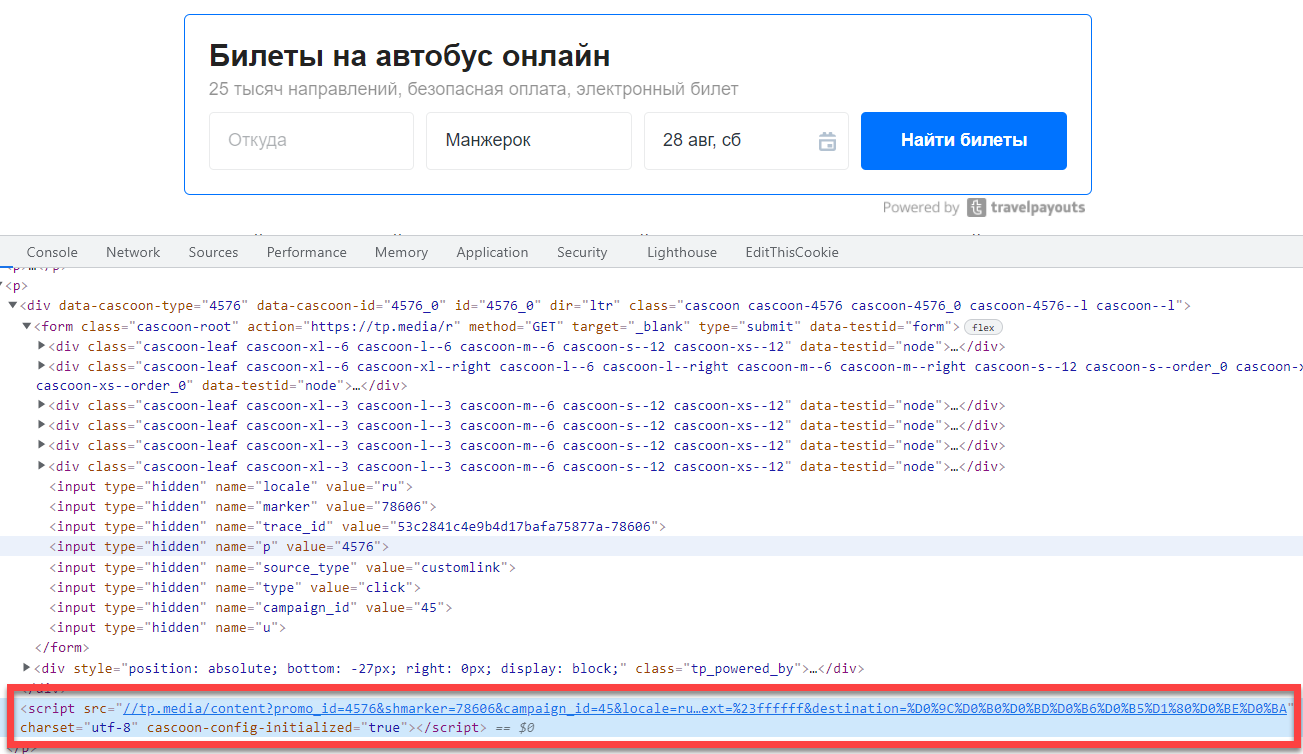Open the Security tab
This screenshot has width=1303, height=754.
tap(582, 252)
